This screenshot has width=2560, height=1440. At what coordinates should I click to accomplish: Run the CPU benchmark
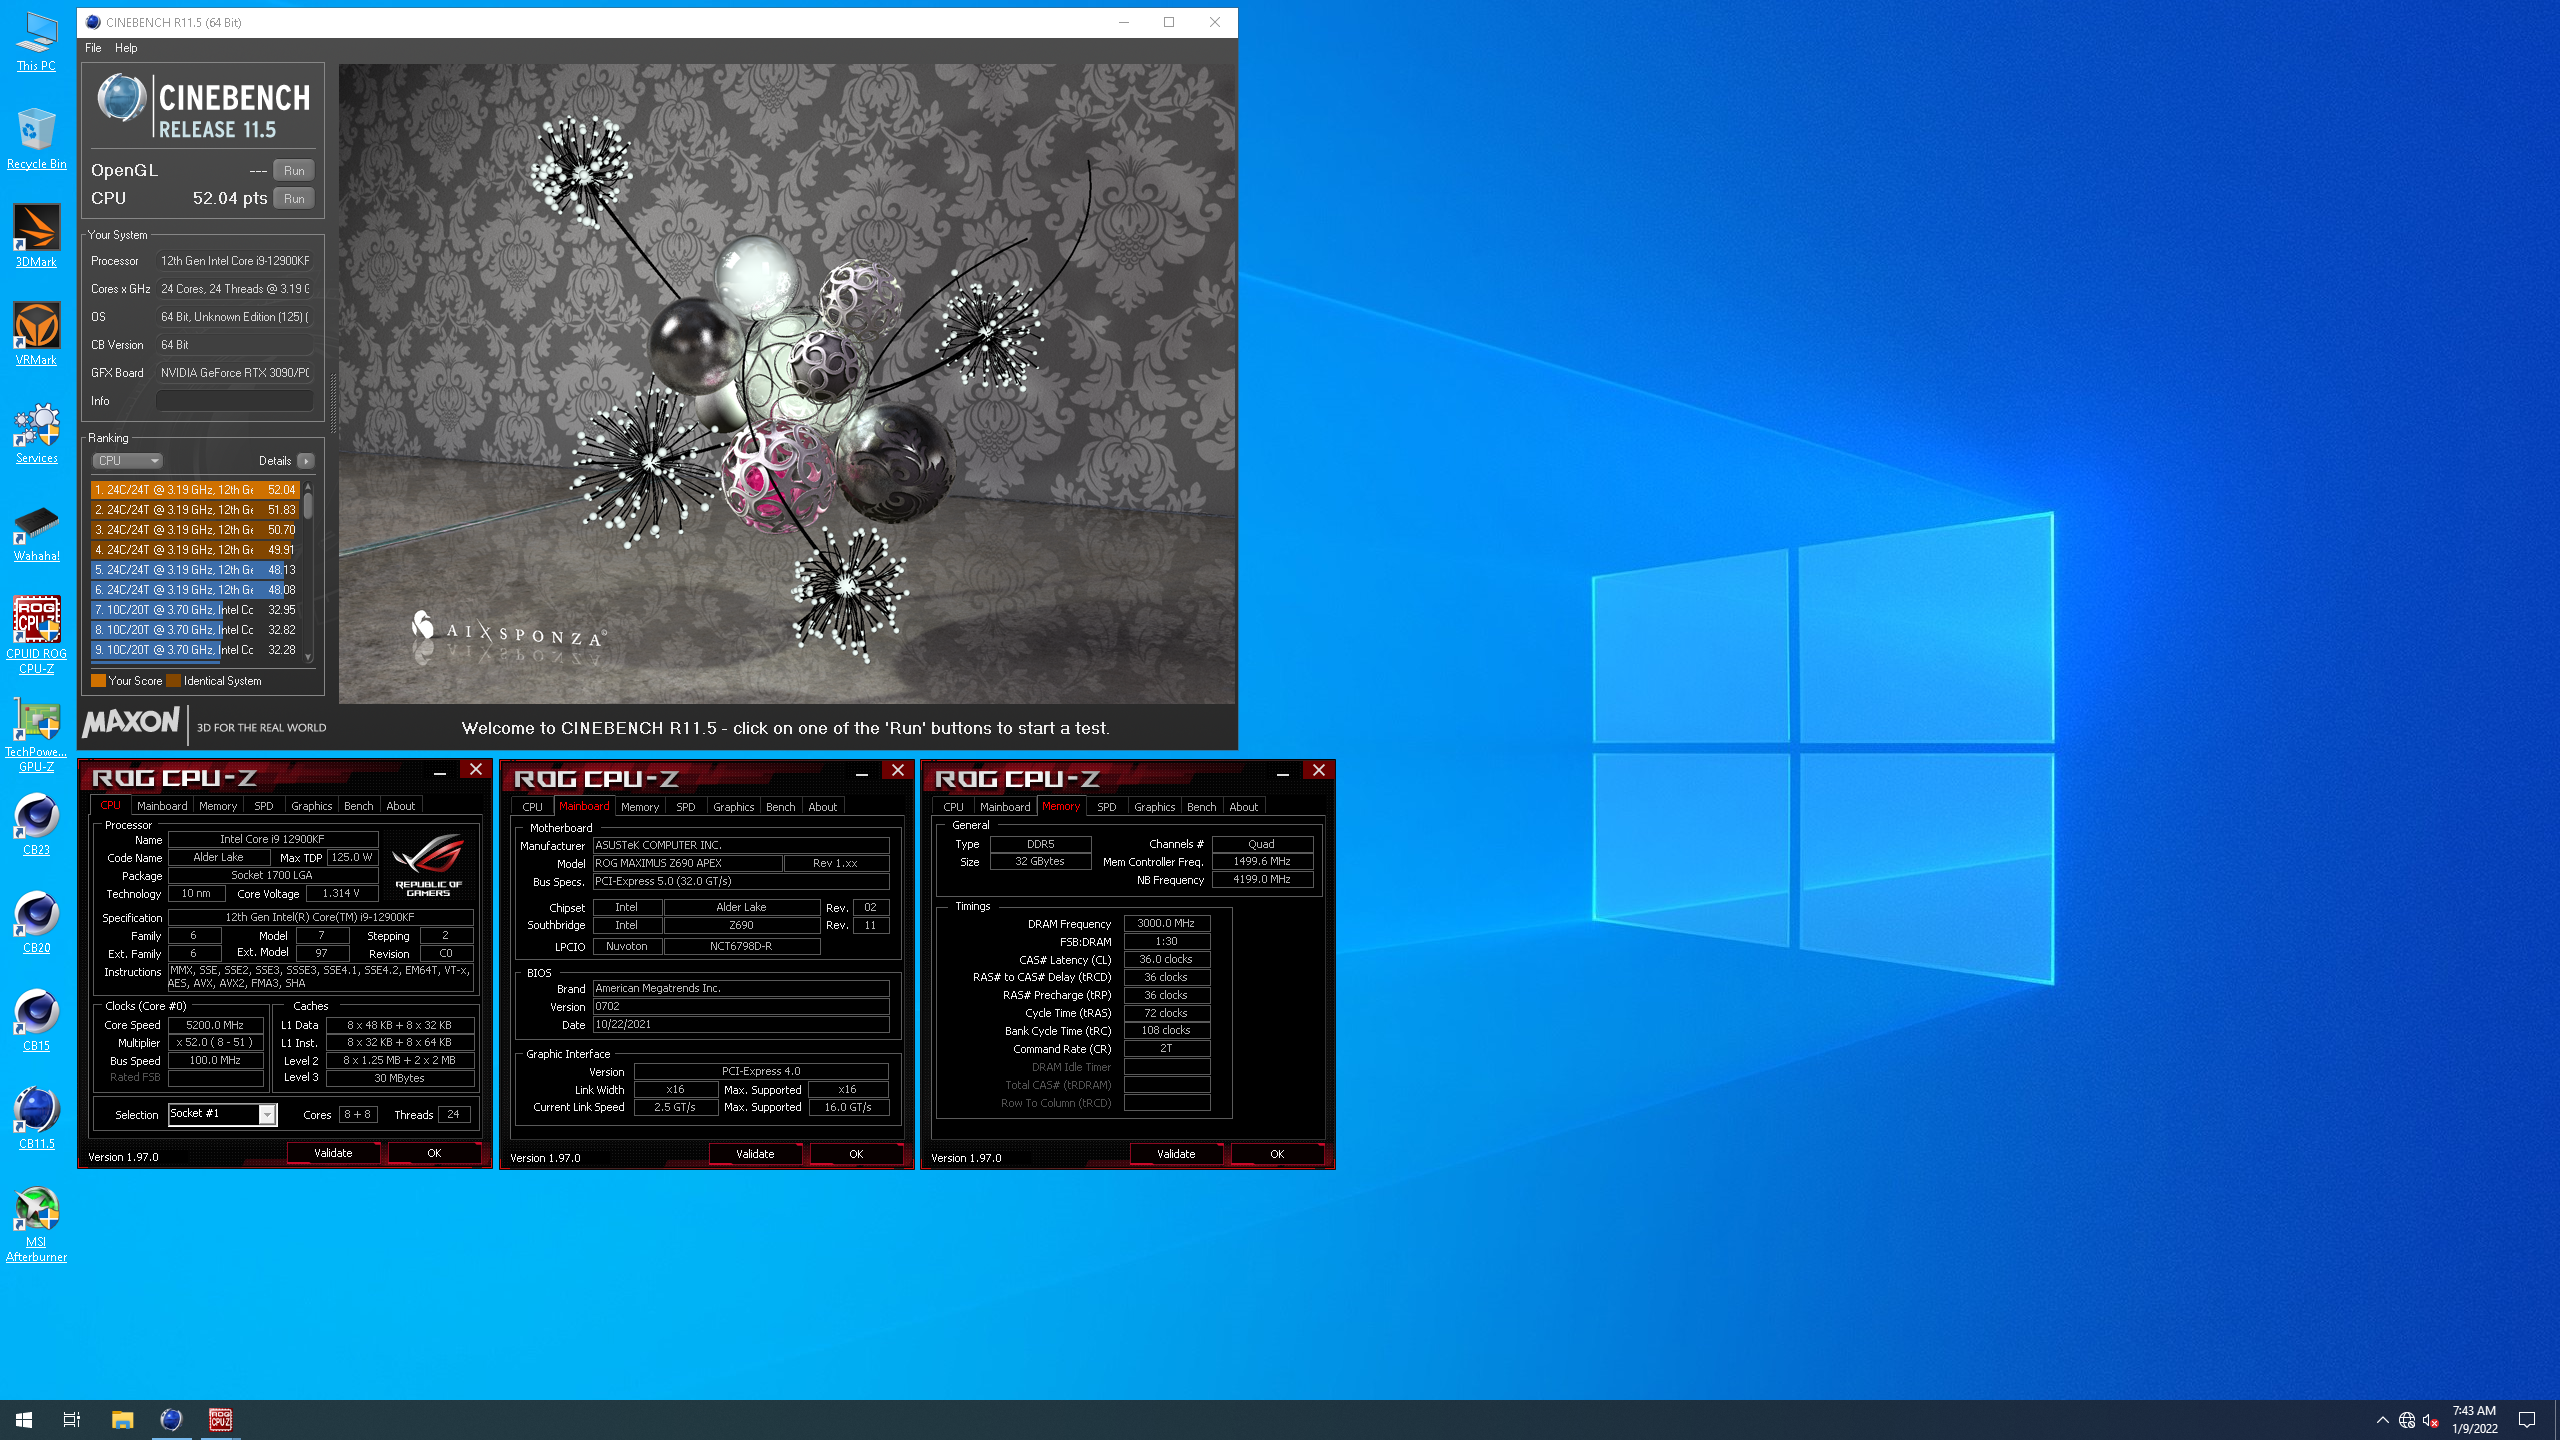click(294, 198)
